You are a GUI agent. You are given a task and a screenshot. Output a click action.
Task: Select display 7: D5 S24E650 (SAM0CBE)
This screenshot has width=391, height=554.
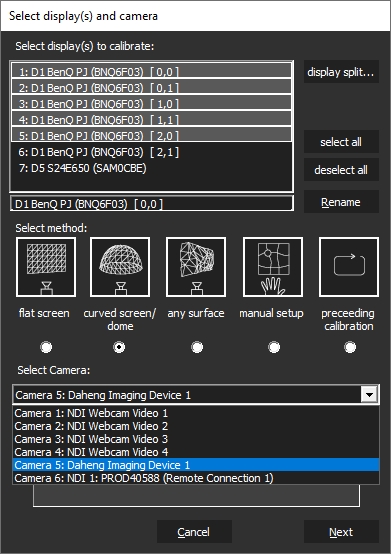152,168
